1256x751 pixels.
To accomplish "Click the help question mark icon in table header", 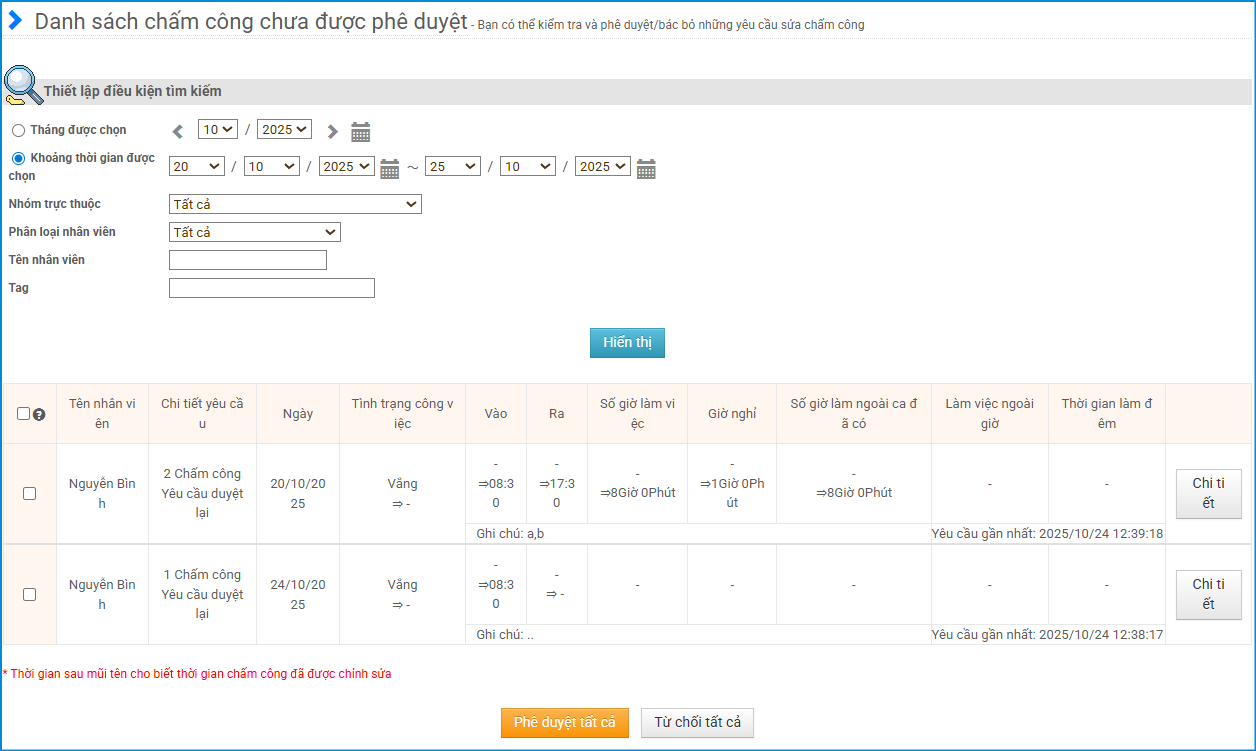I will (x=39, y=414).
